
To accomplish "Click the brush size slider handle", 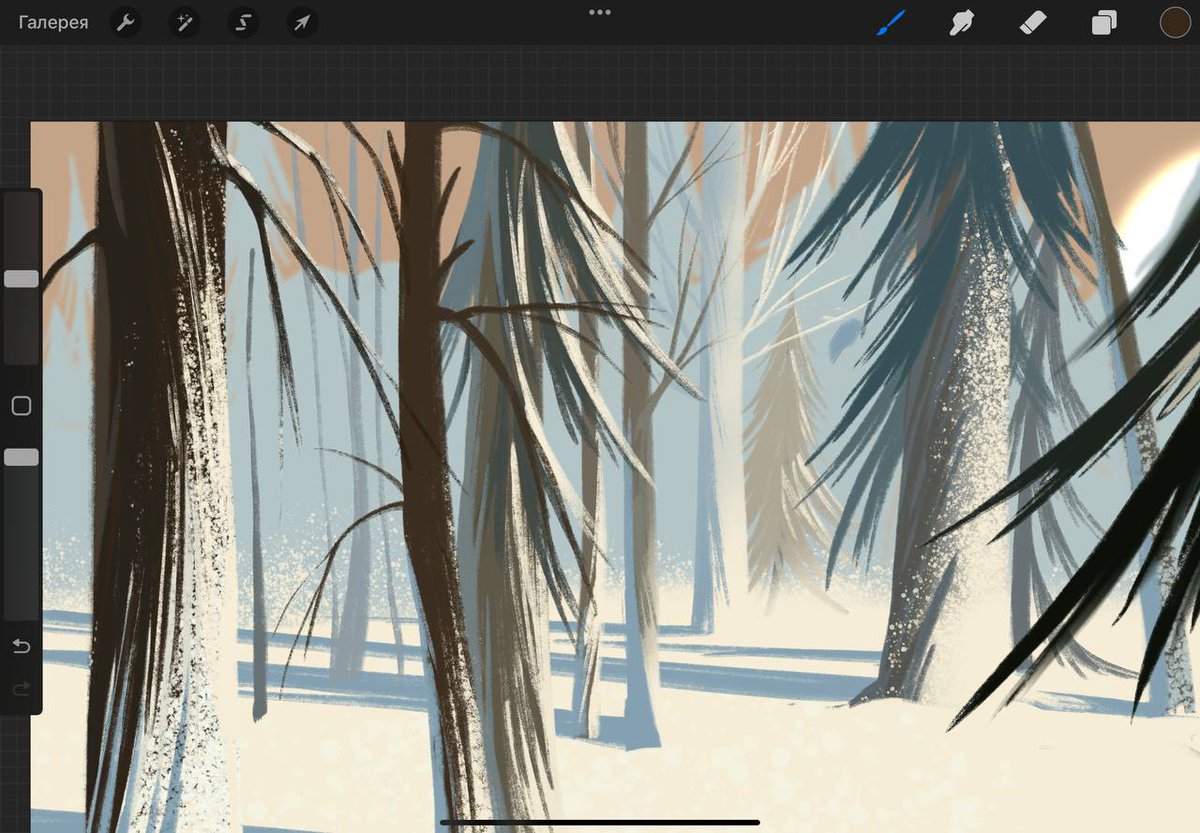I will (x=21, y=279).
